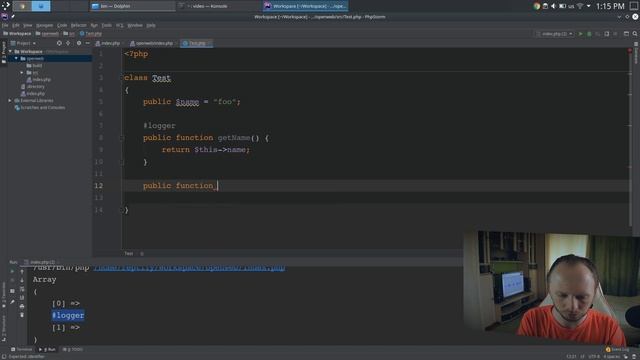Open the Tools menu
This screenshot has height=360, width=640.
coord(107,25)
